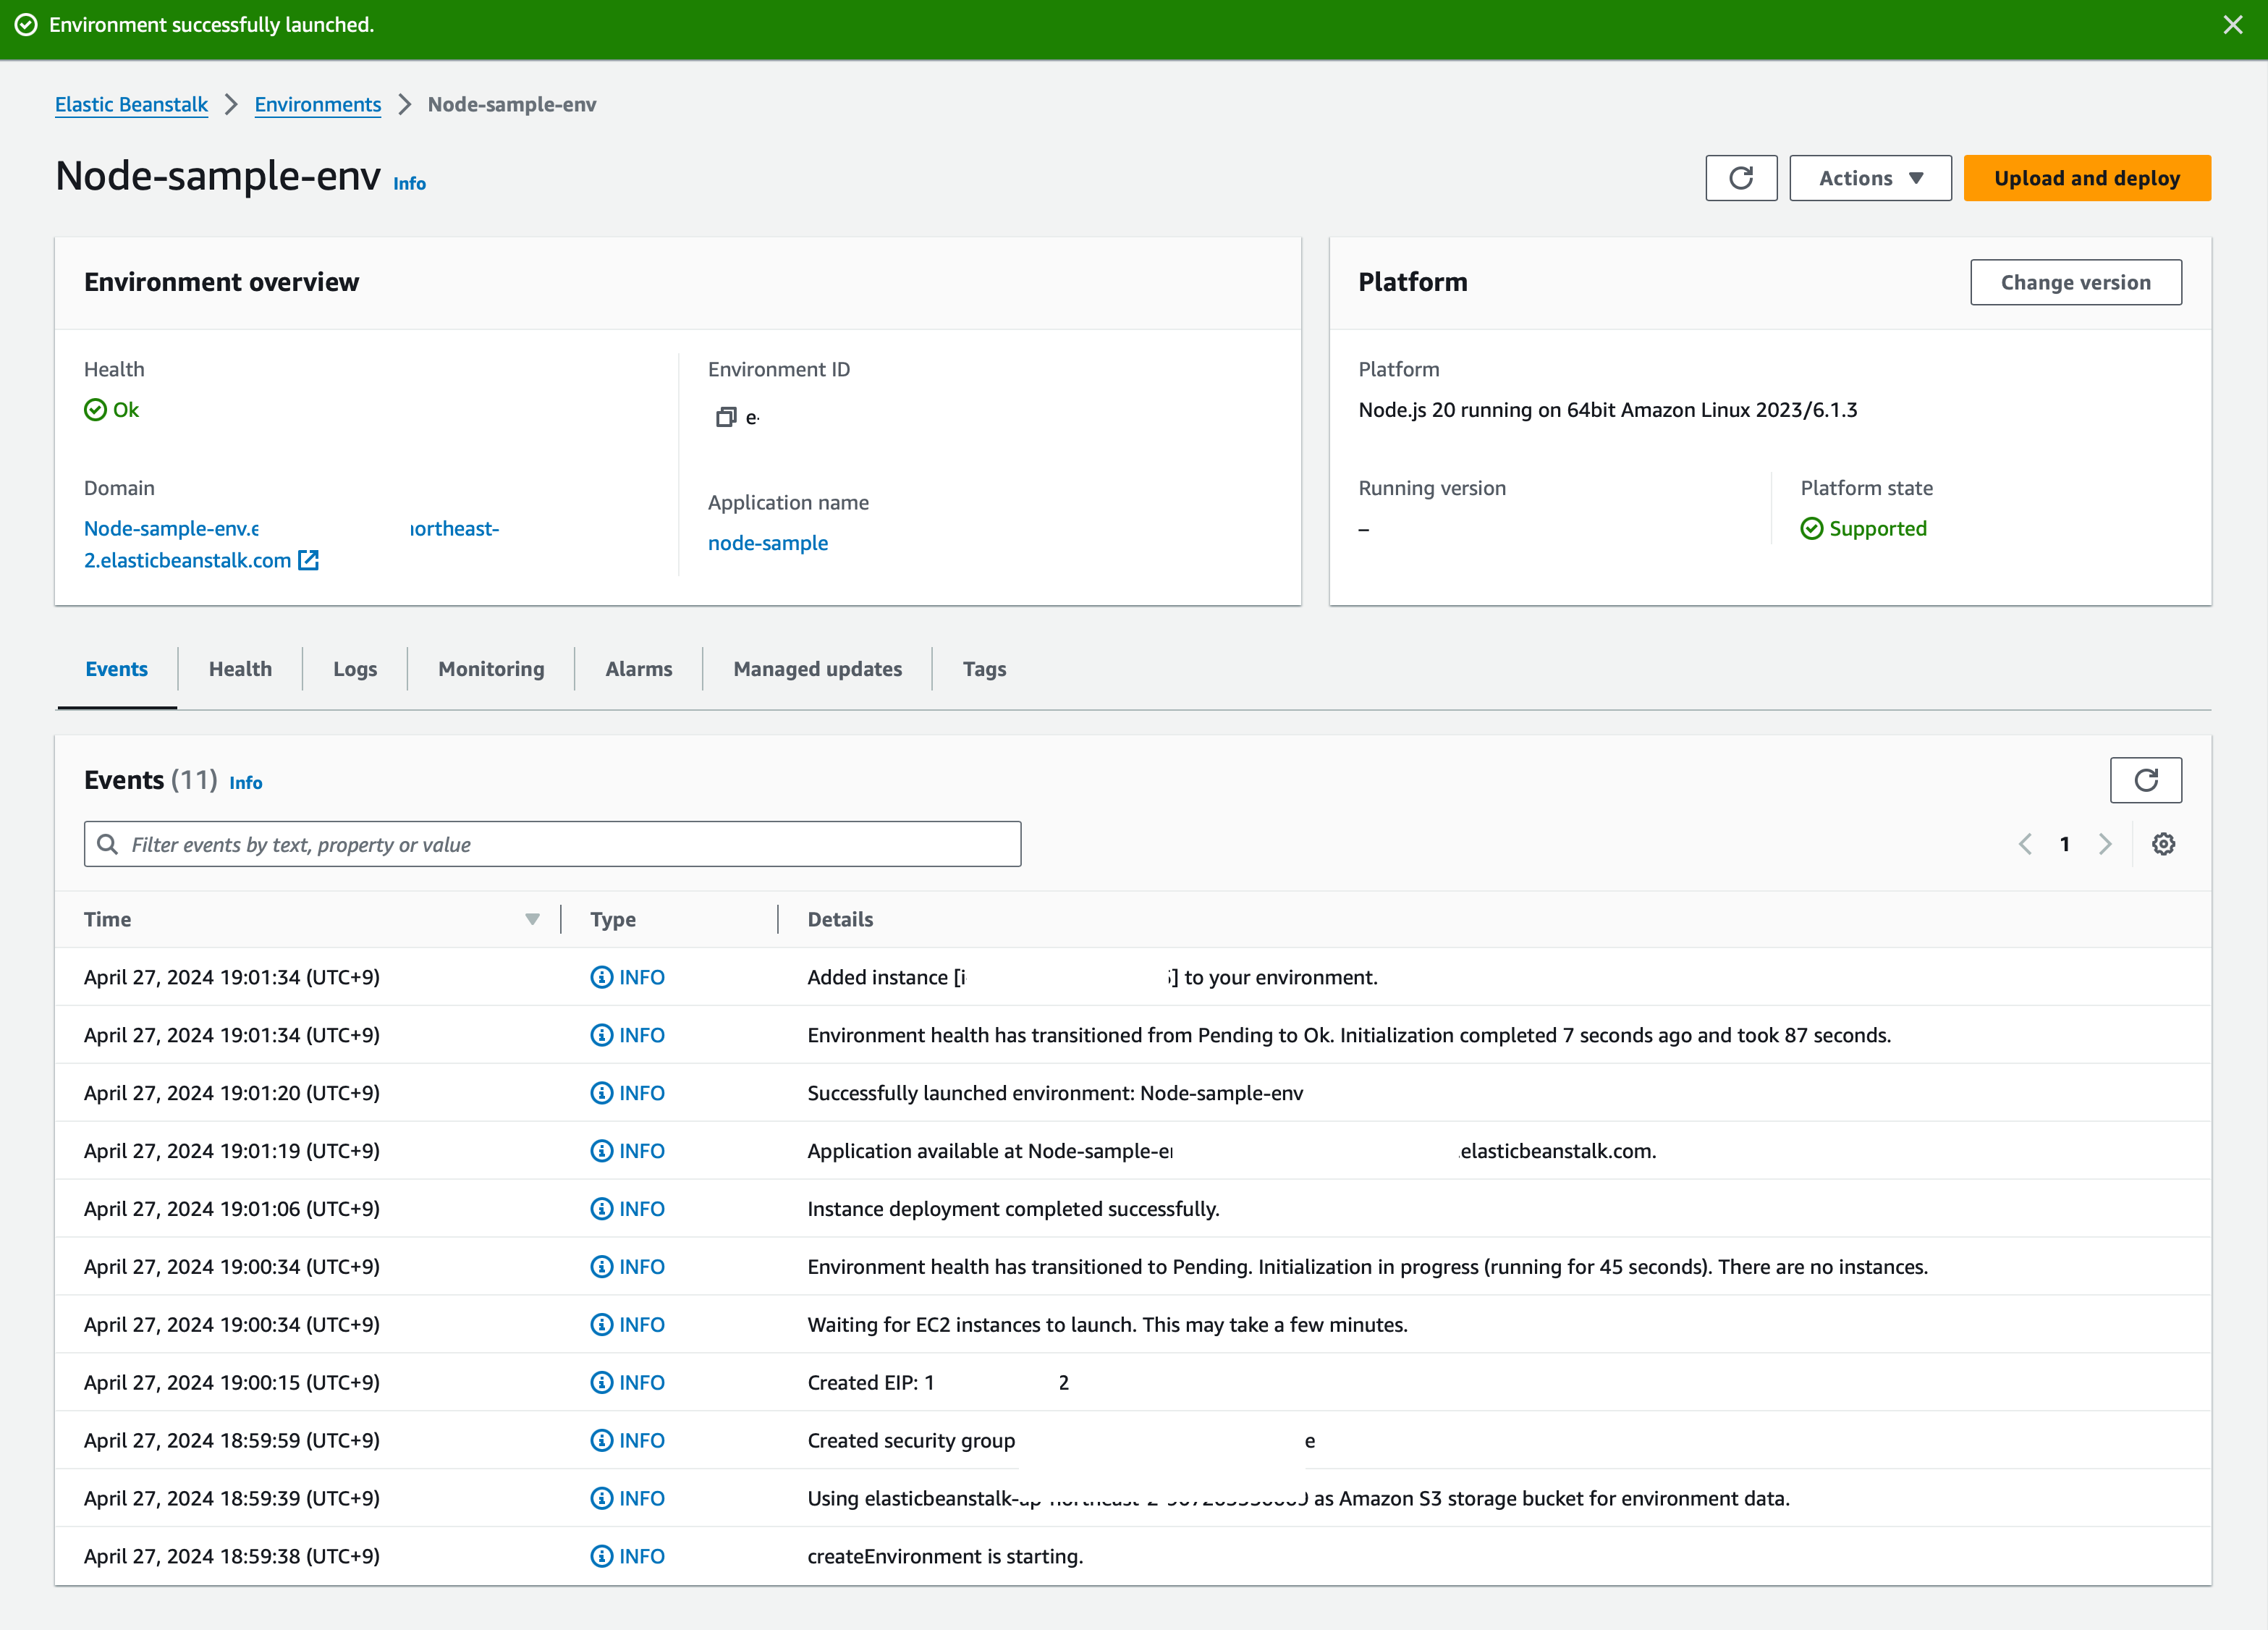The height and width of the screenshot is (1630, 2268).
Task: Click the search magnifier icon in filter
Action: pyautogui.click(x=107, y=844)
